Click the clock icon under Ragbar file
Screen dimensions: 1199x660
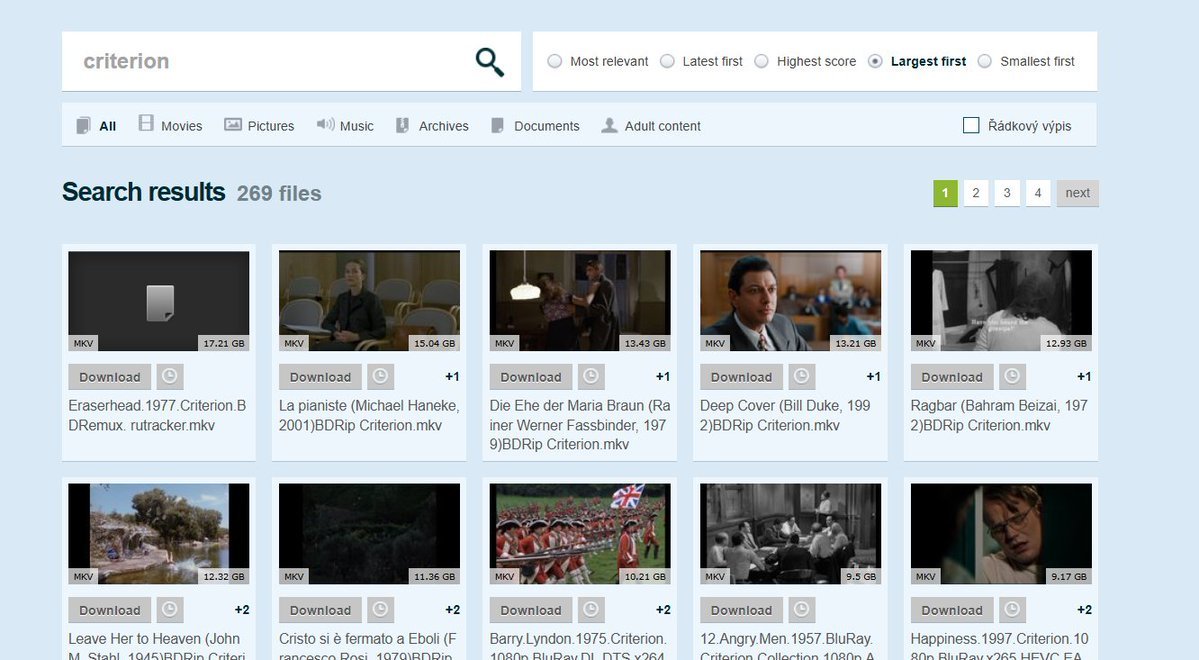tap(1013, 377)
